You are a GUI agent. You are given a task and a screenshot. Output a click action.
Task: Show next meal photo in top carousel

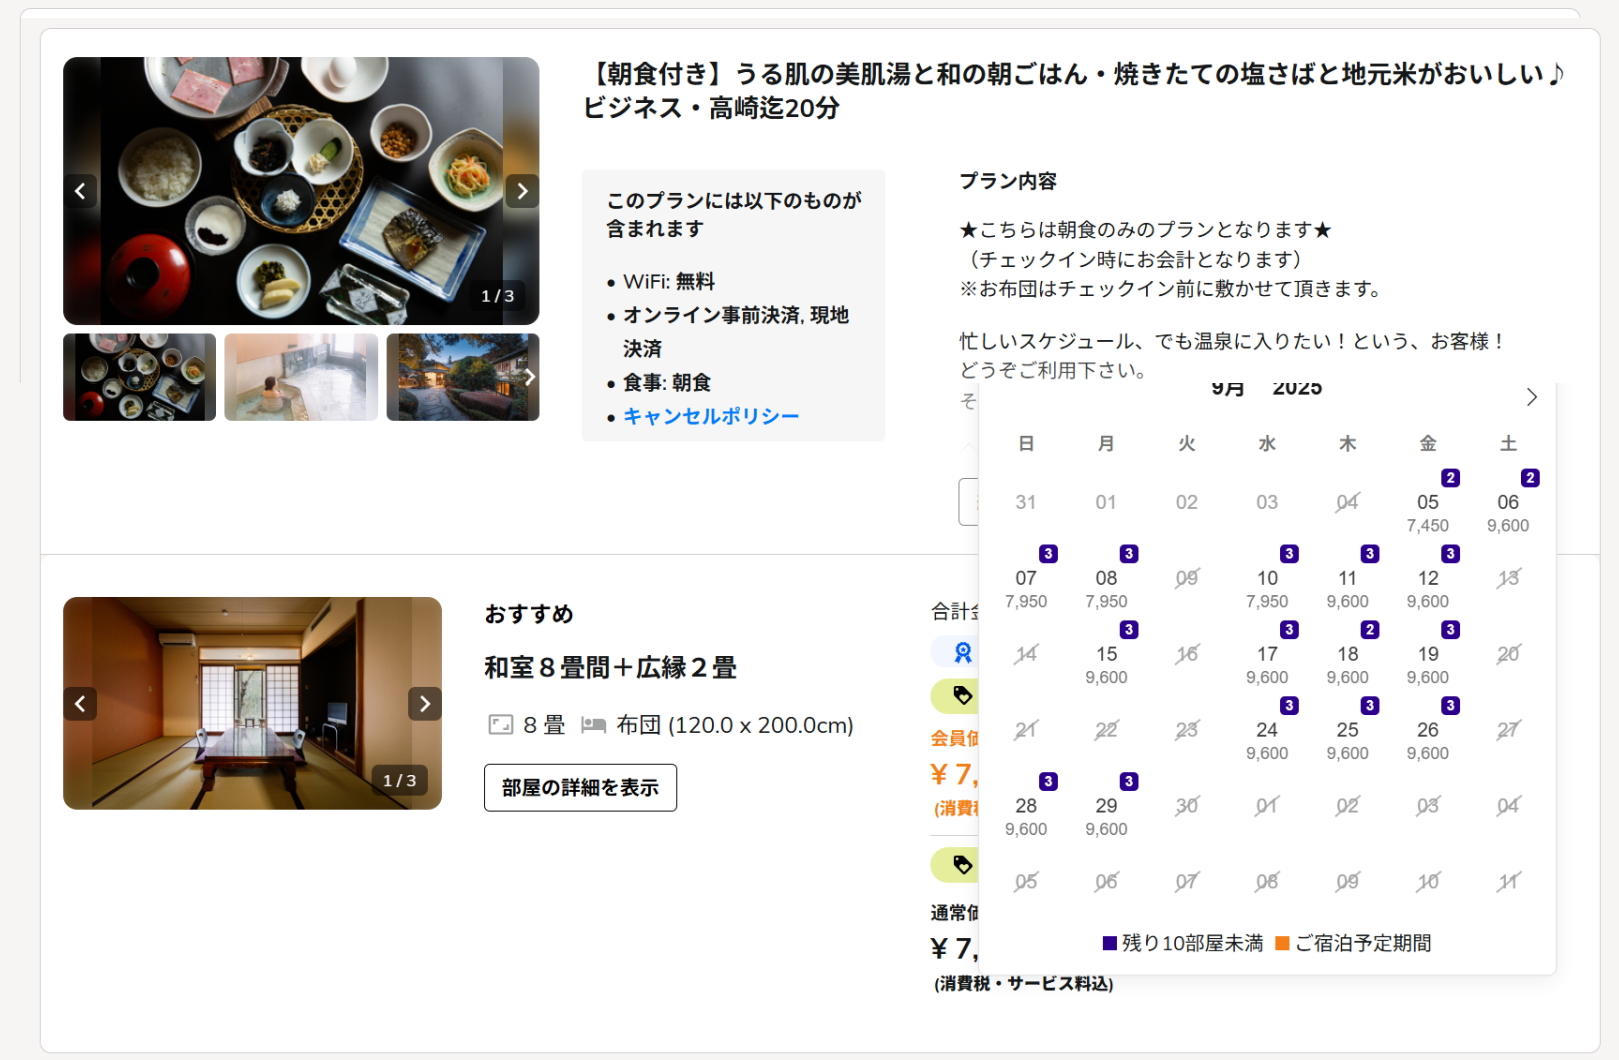522,191
